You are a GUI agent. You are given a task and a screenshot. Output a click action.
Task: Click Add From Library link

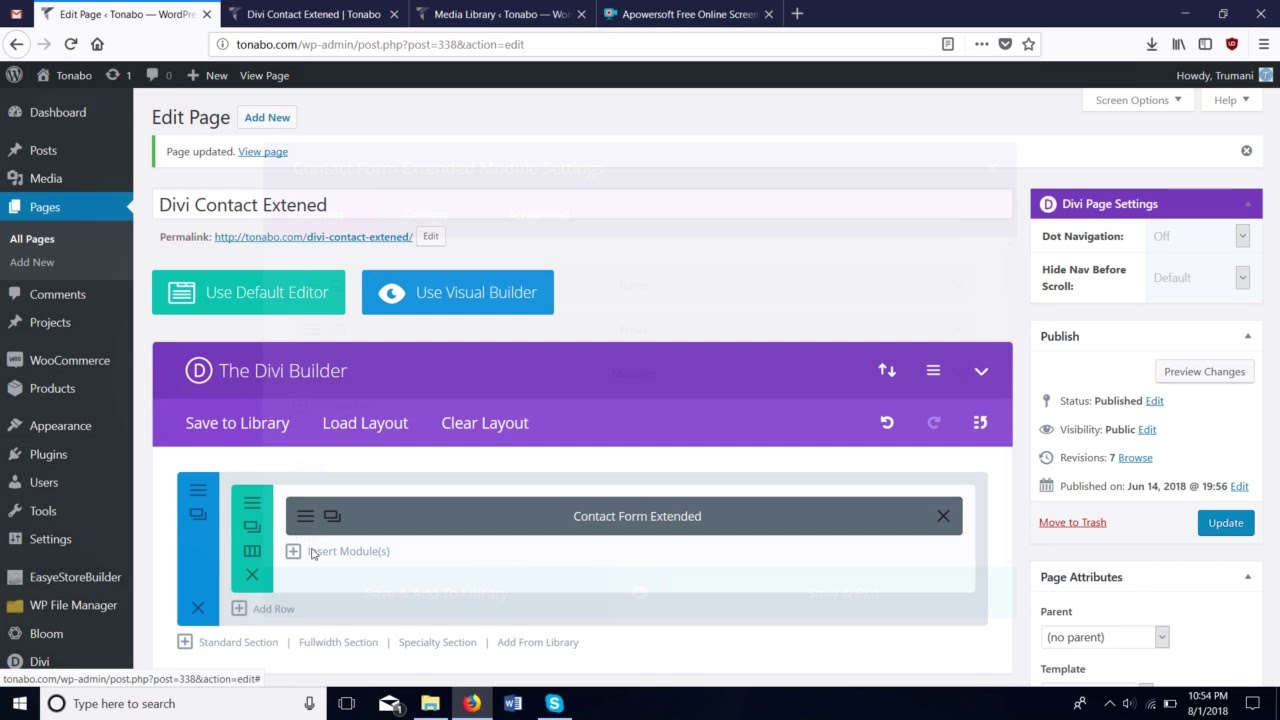click(x=538, y=642)
